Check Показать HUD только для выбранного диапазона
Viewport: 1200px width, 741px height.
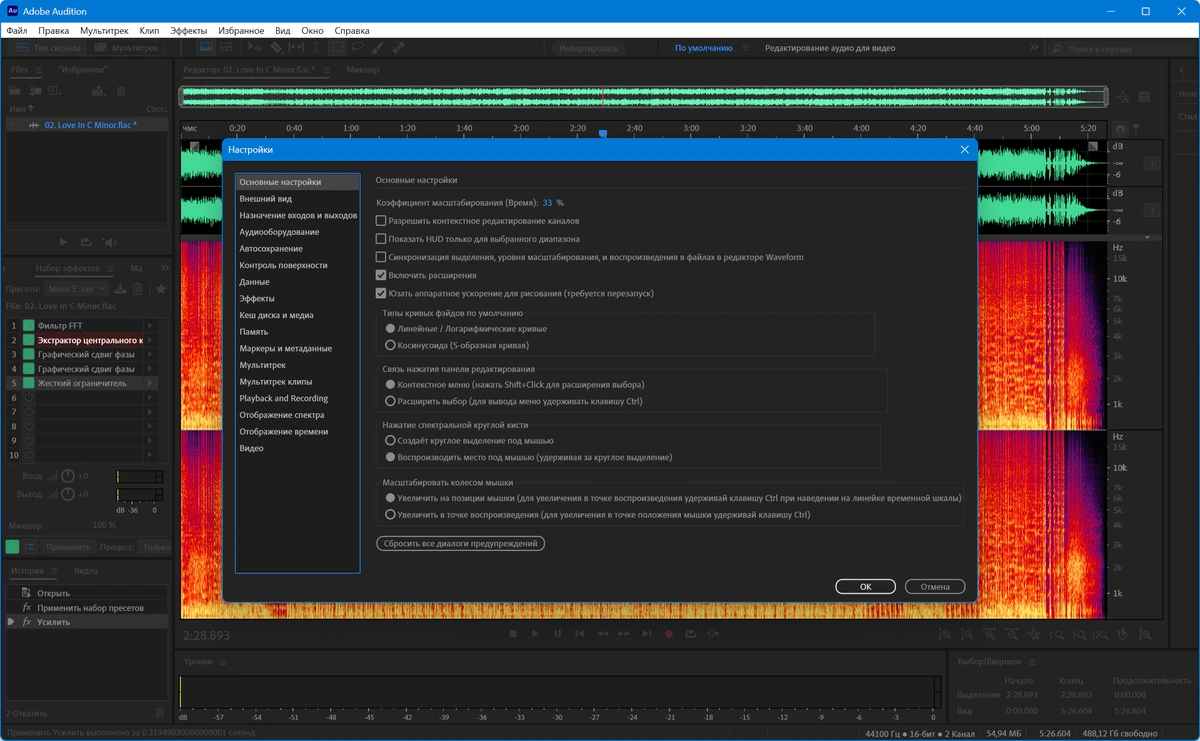(380, 239)
